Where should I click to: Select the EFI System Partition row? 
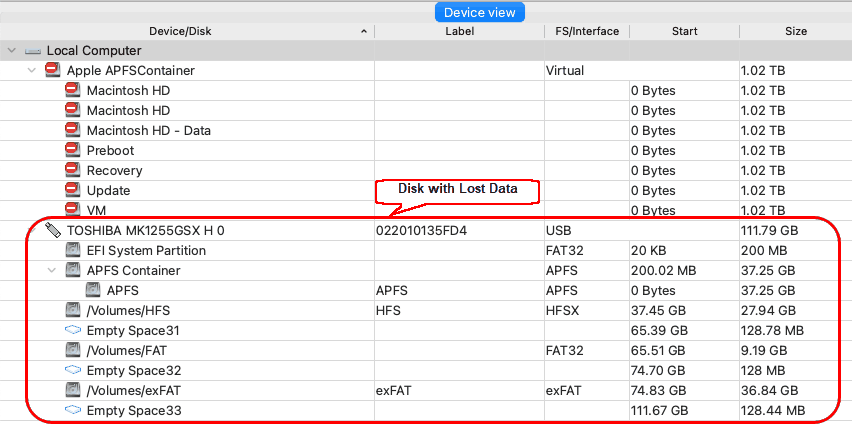point(426,251)
